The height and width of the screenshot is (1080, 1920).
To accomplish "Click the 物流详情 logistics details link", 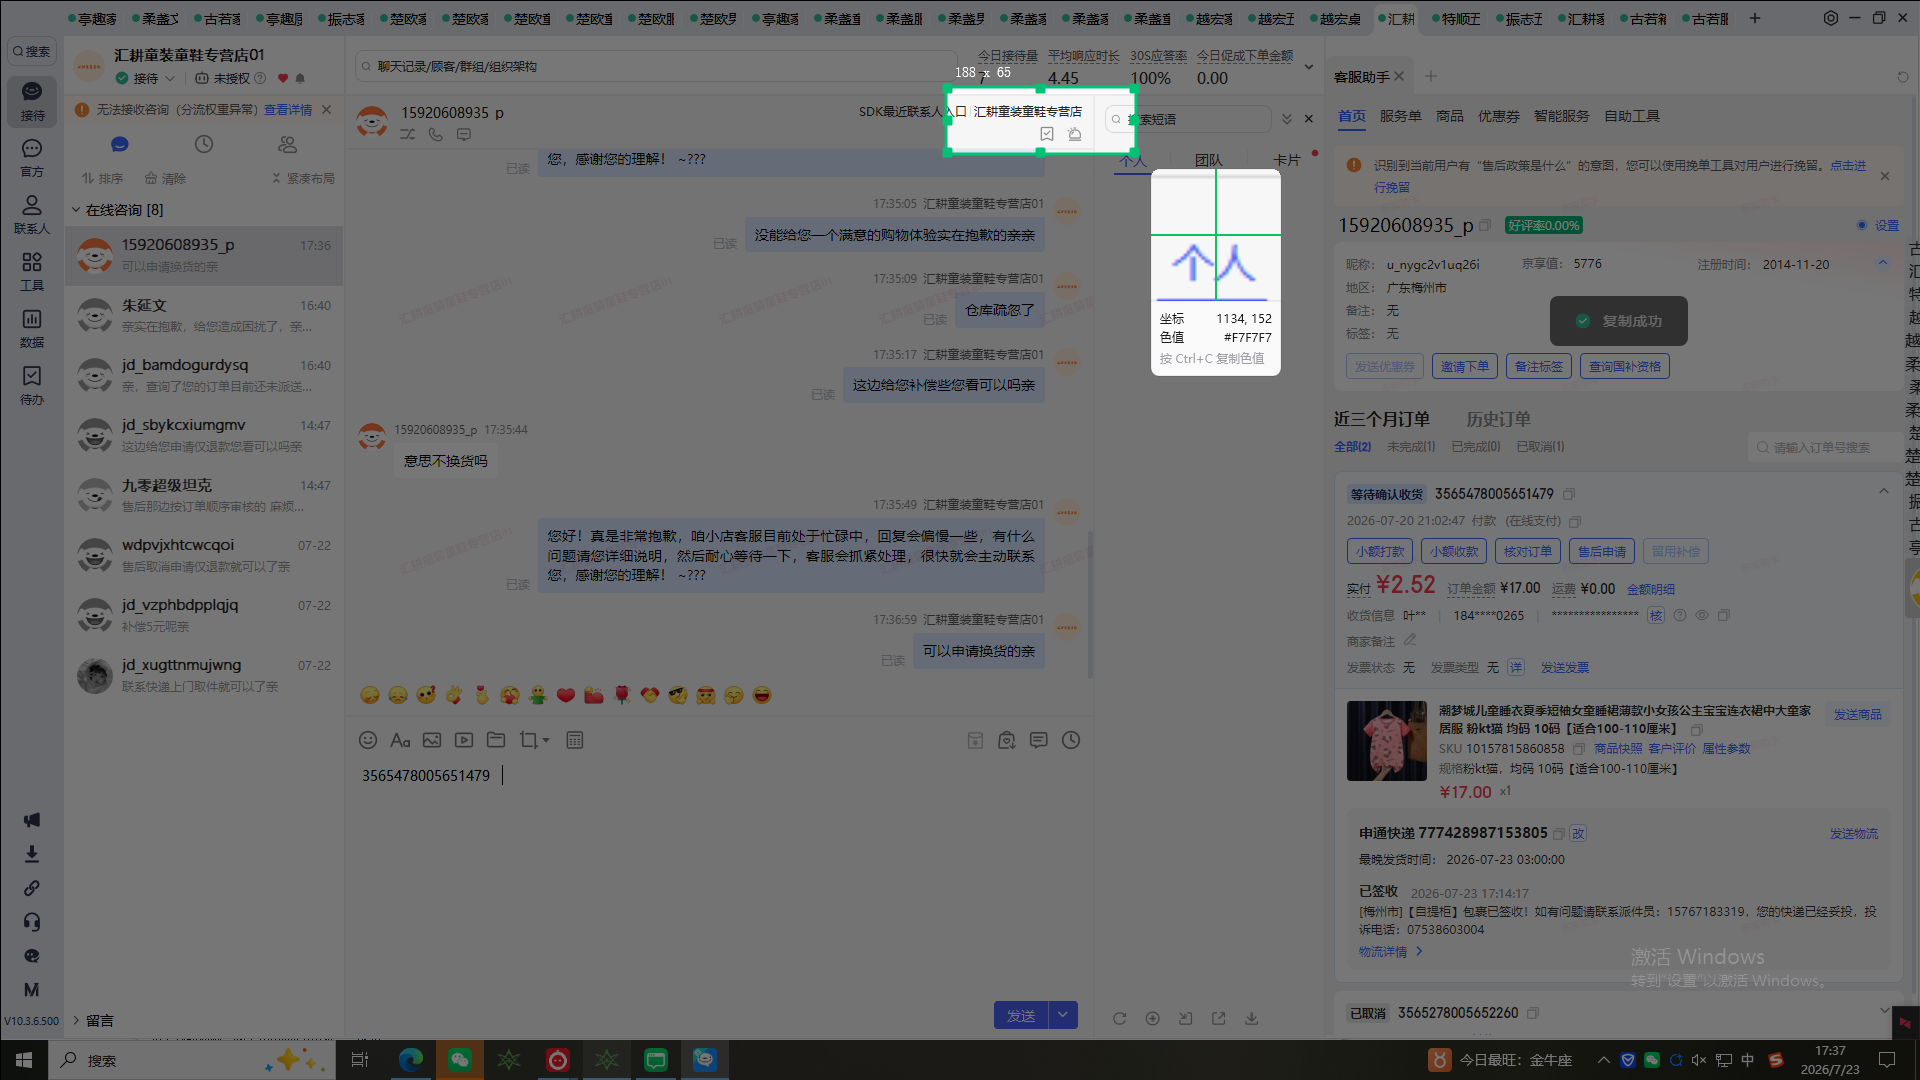I will [1390, 952].
